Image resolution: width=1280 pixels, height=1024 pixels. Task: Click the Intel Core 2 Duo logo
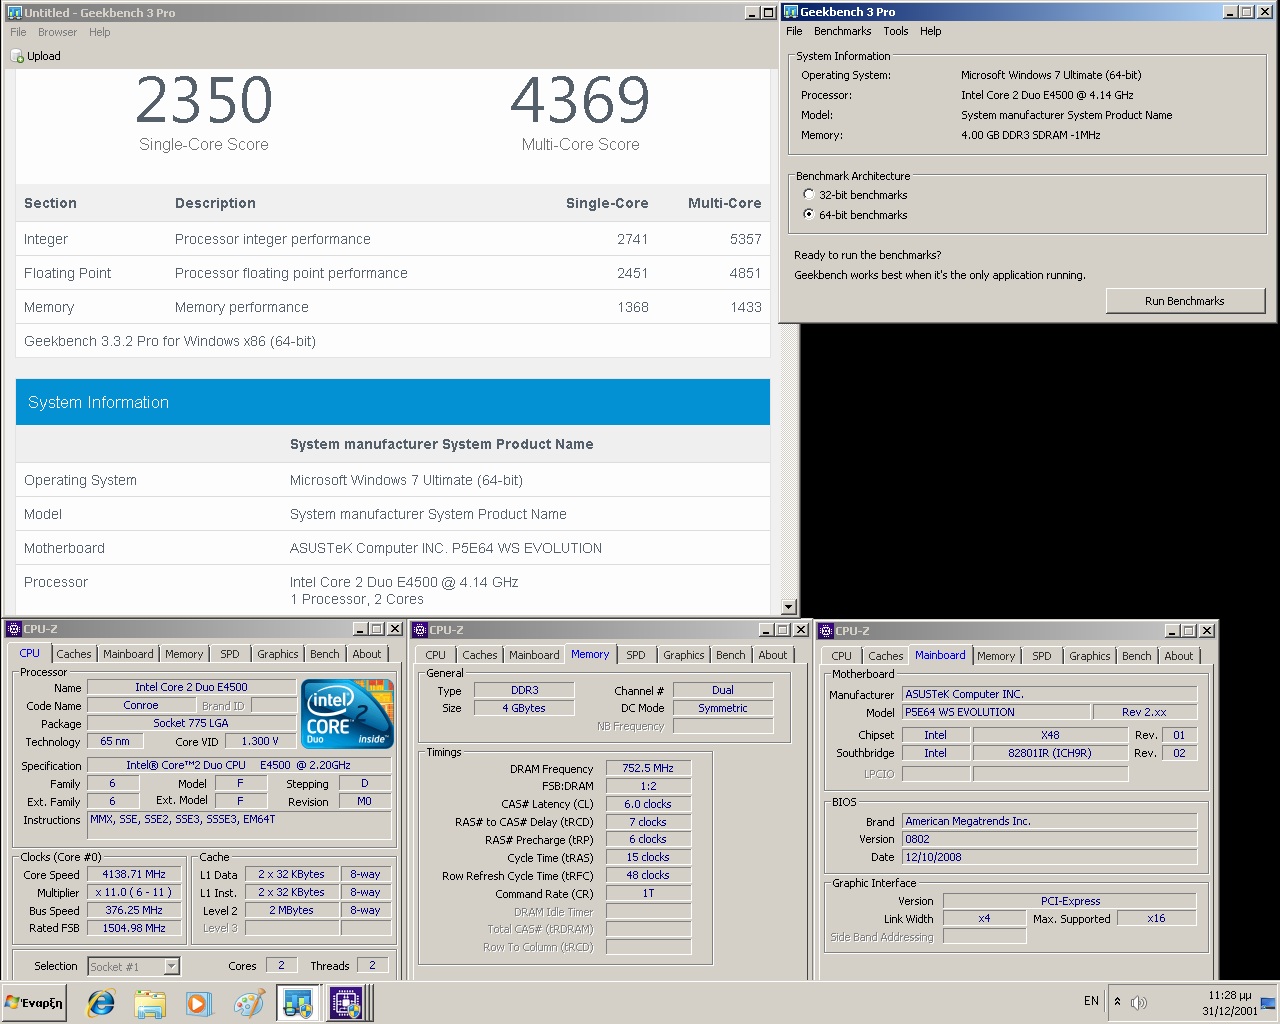(x=348, y=714)
